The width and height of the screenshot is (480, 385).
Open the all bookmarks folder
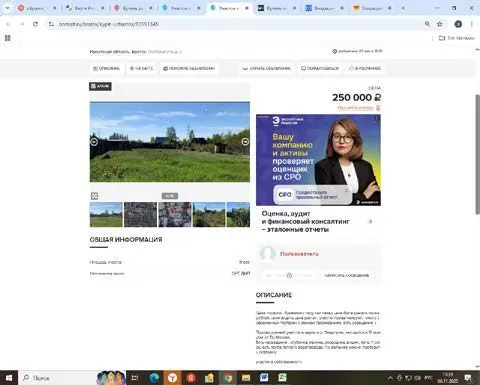point(457,38)
